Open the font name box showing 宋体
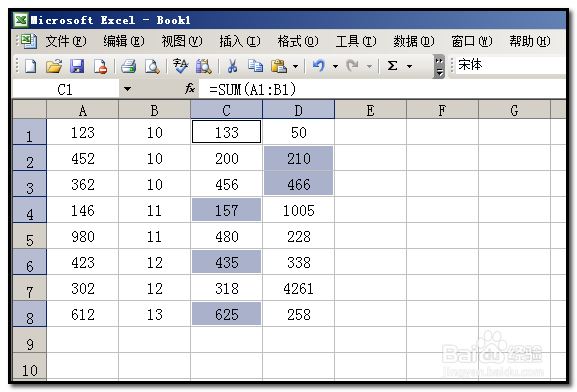Screen dimensions: 577x392 coord(510,66)
